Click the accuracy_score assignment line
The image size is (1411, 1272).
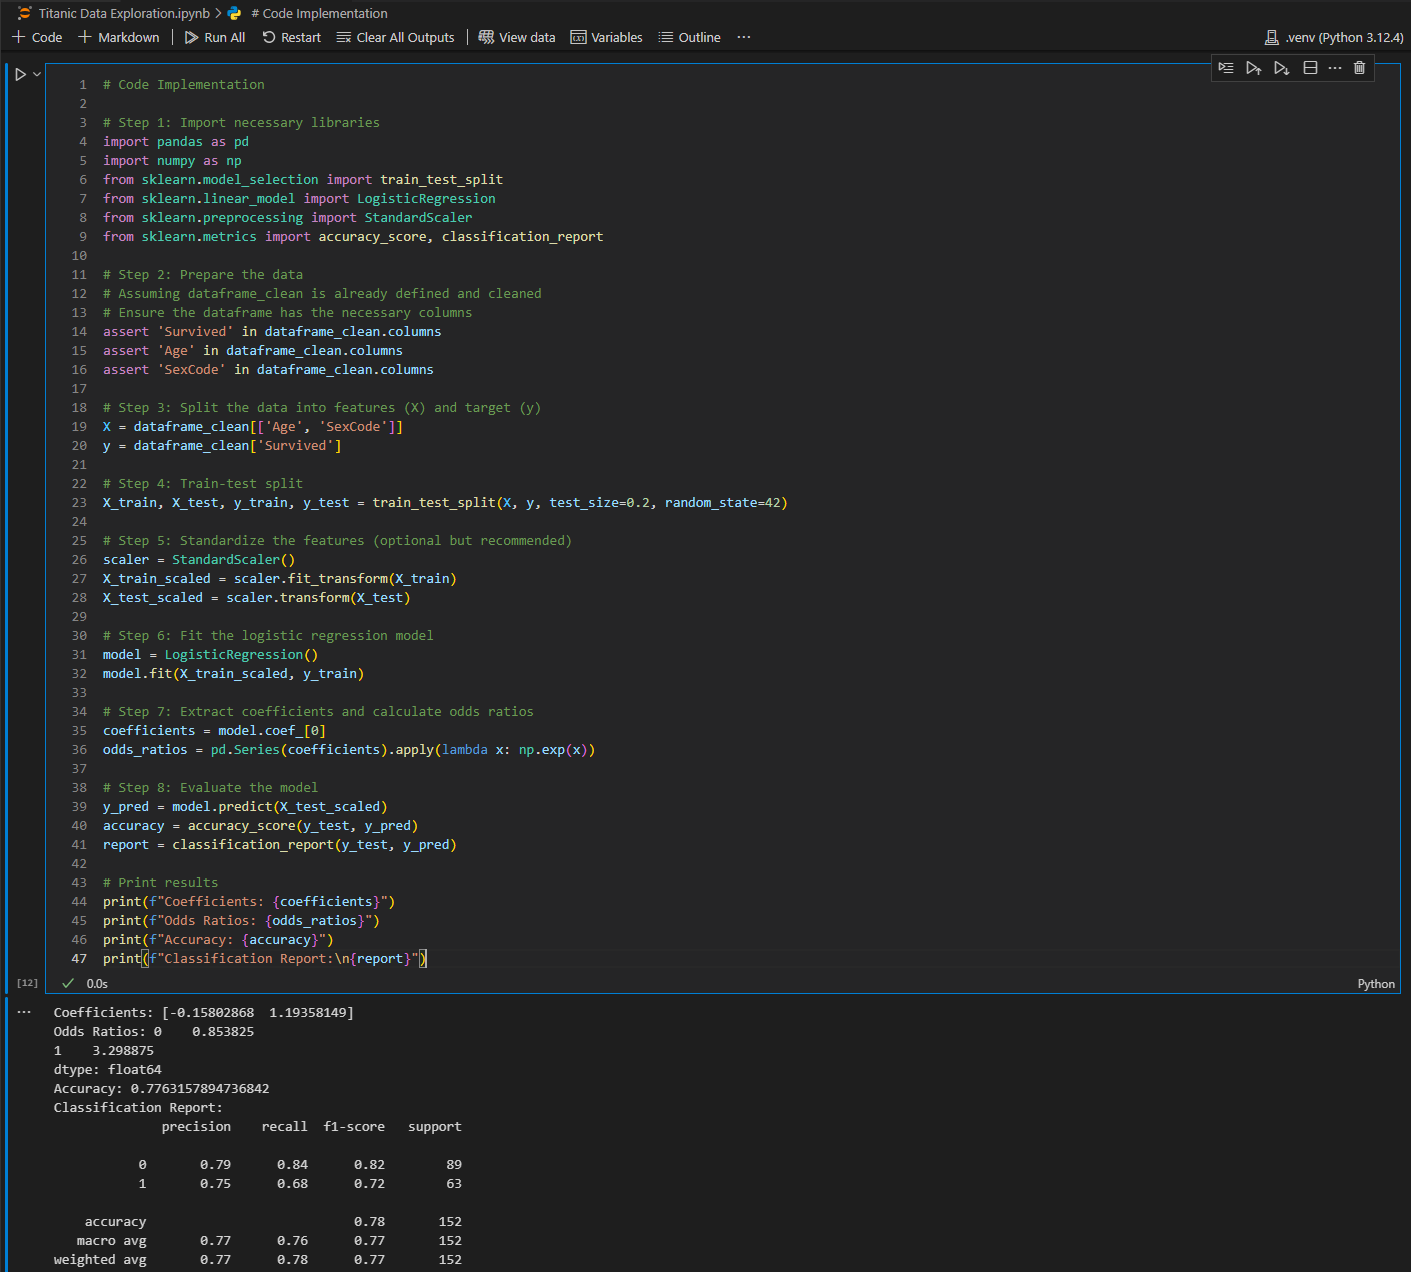(260, 826)
